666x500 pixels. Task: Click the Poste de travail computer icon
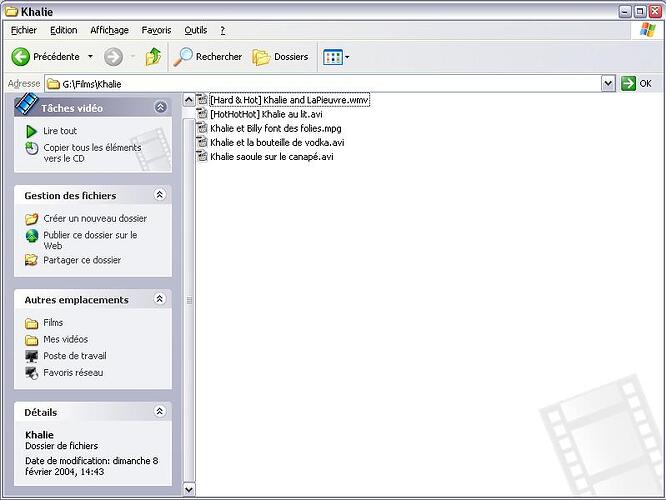click(32, 356)
